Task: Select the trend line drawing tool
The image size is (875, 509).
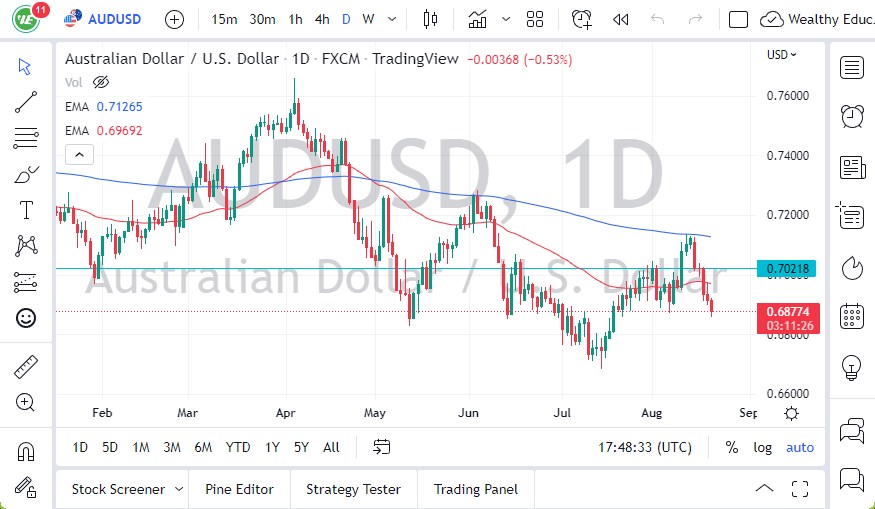Action: (26, 101)
